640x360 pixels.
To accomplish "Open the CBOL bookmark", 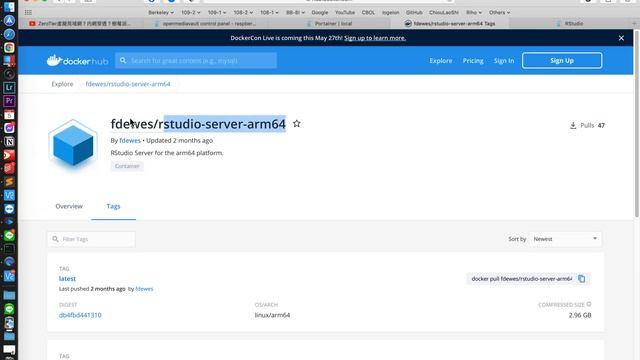I will point(368,13).
